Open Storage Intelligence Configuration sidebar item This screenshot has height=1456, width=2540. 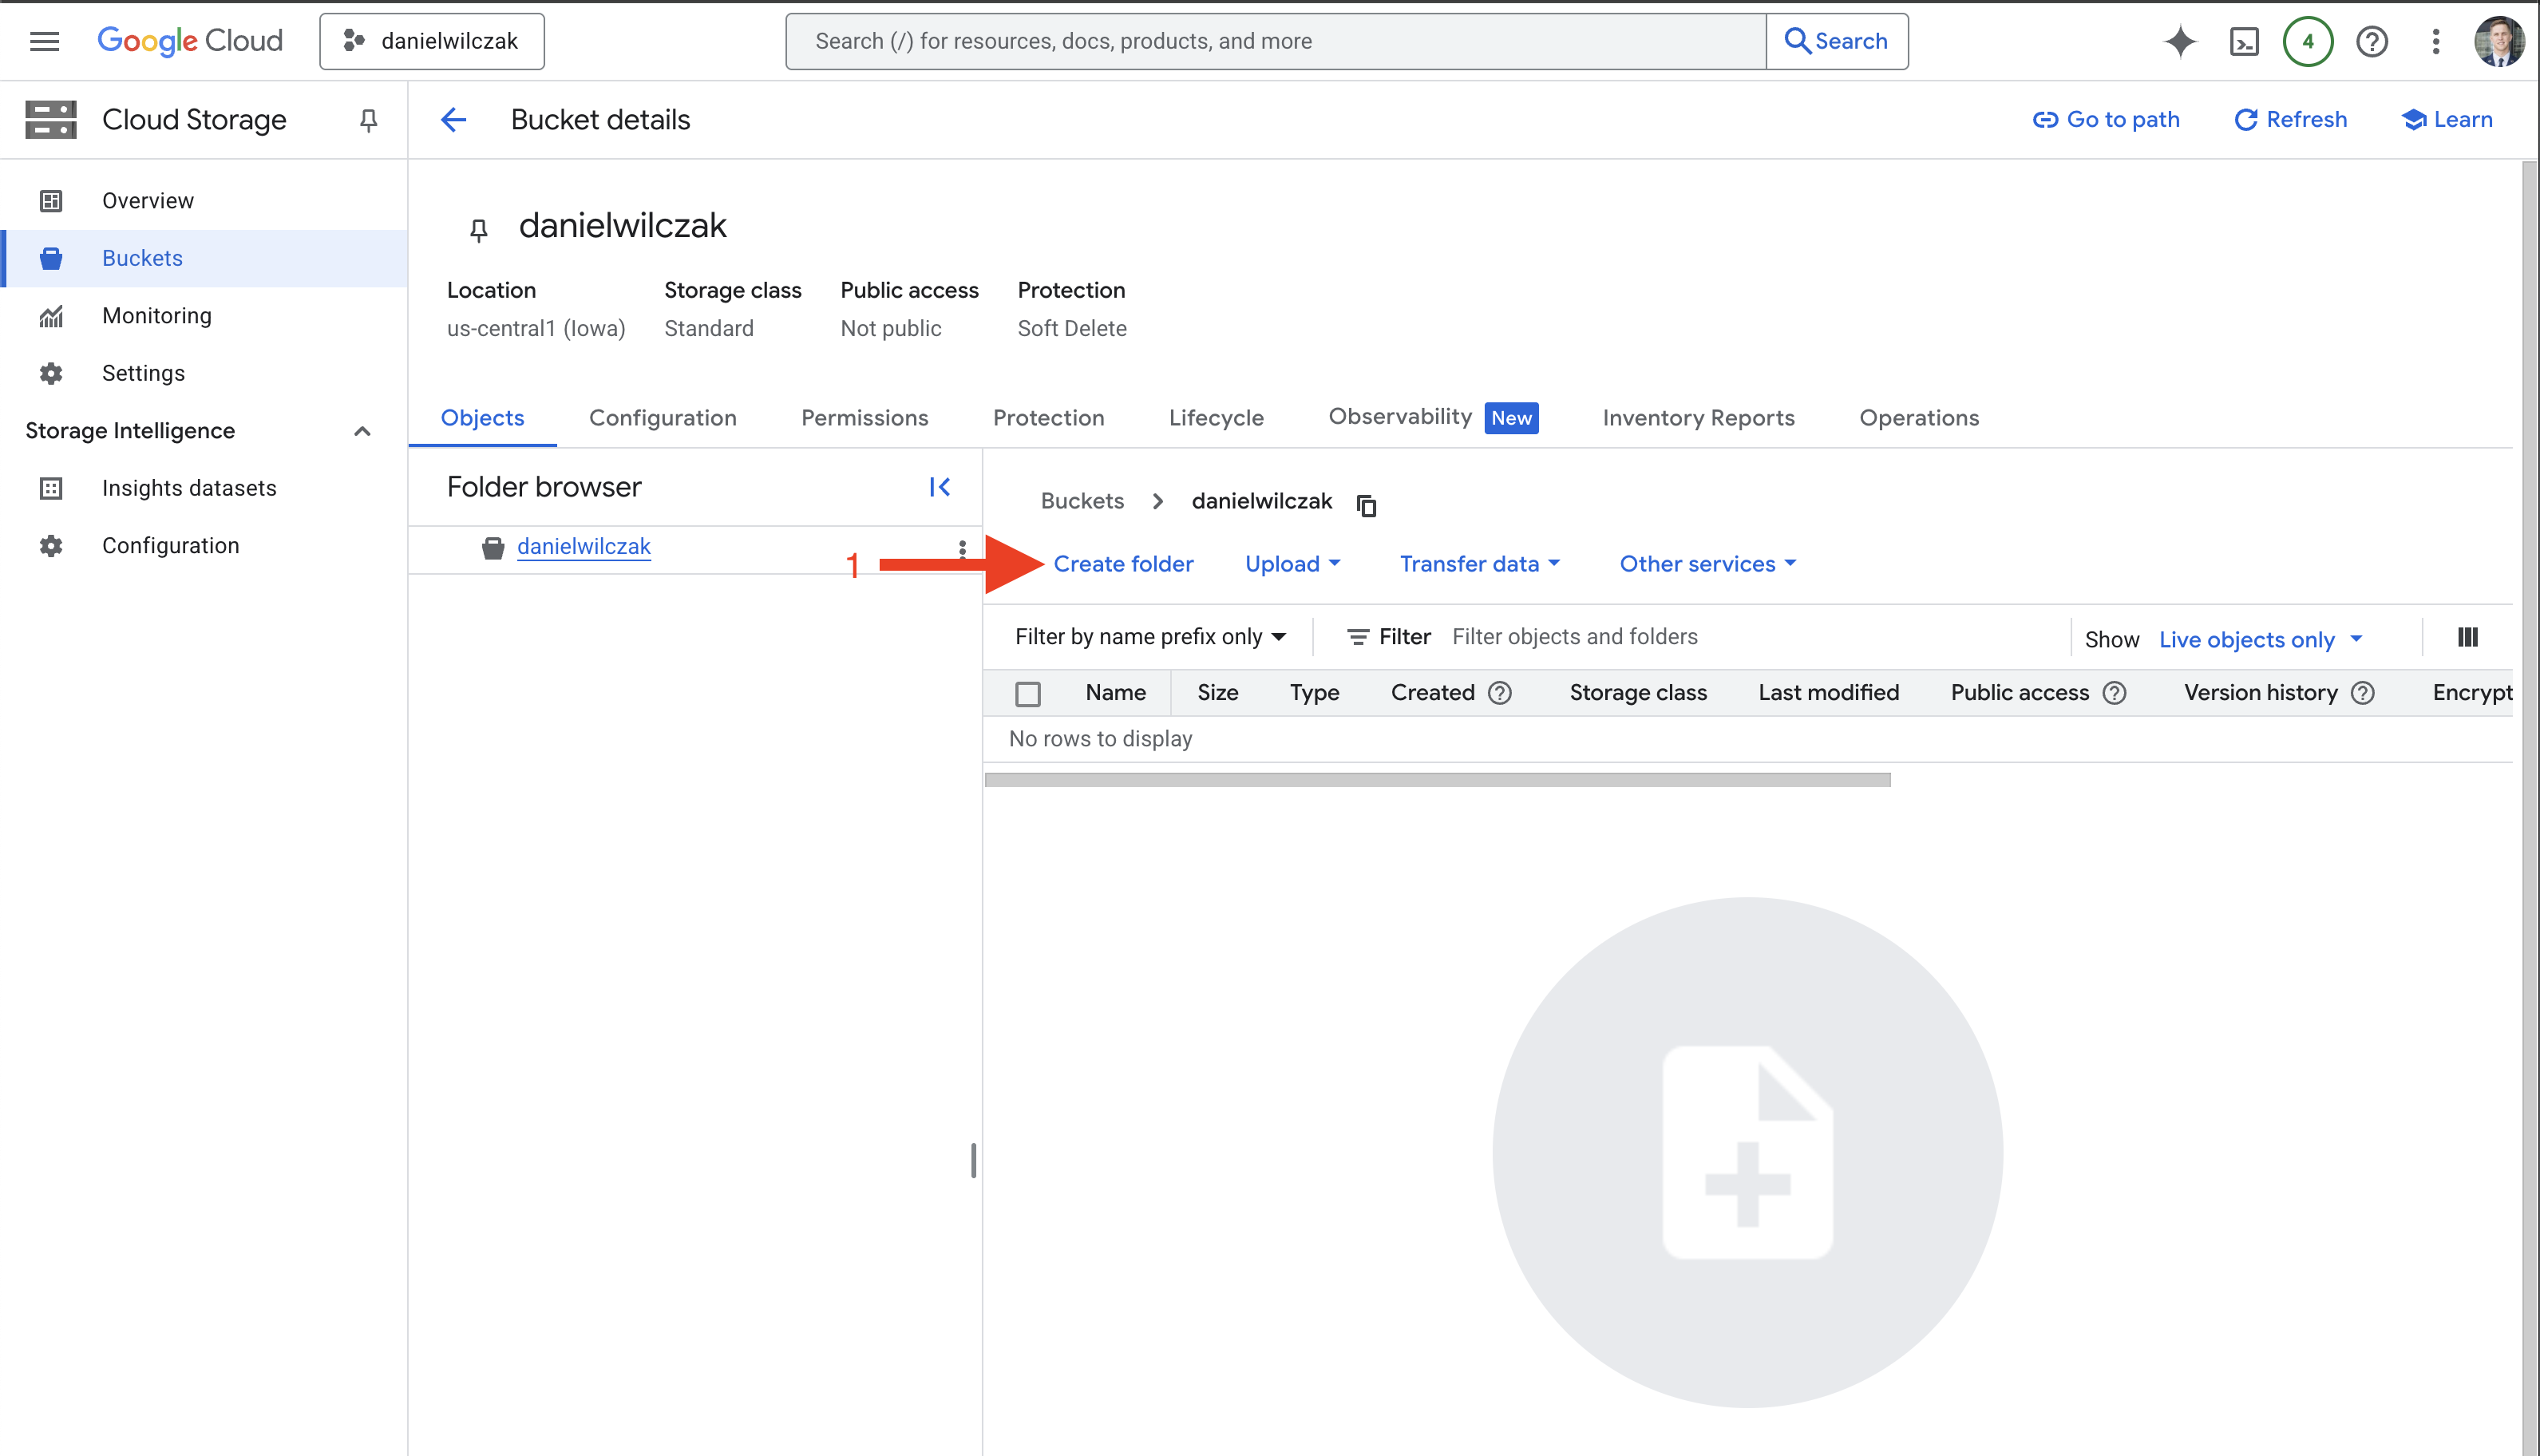click(204, 546)
